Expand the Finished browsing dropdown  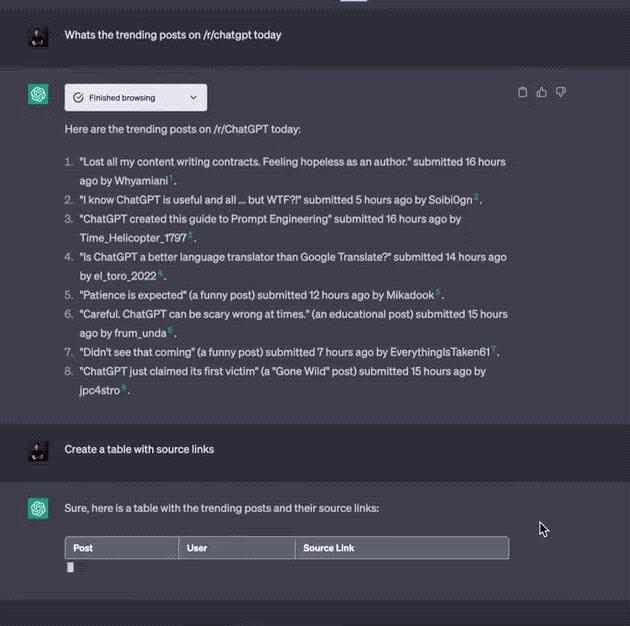(136, 98)
